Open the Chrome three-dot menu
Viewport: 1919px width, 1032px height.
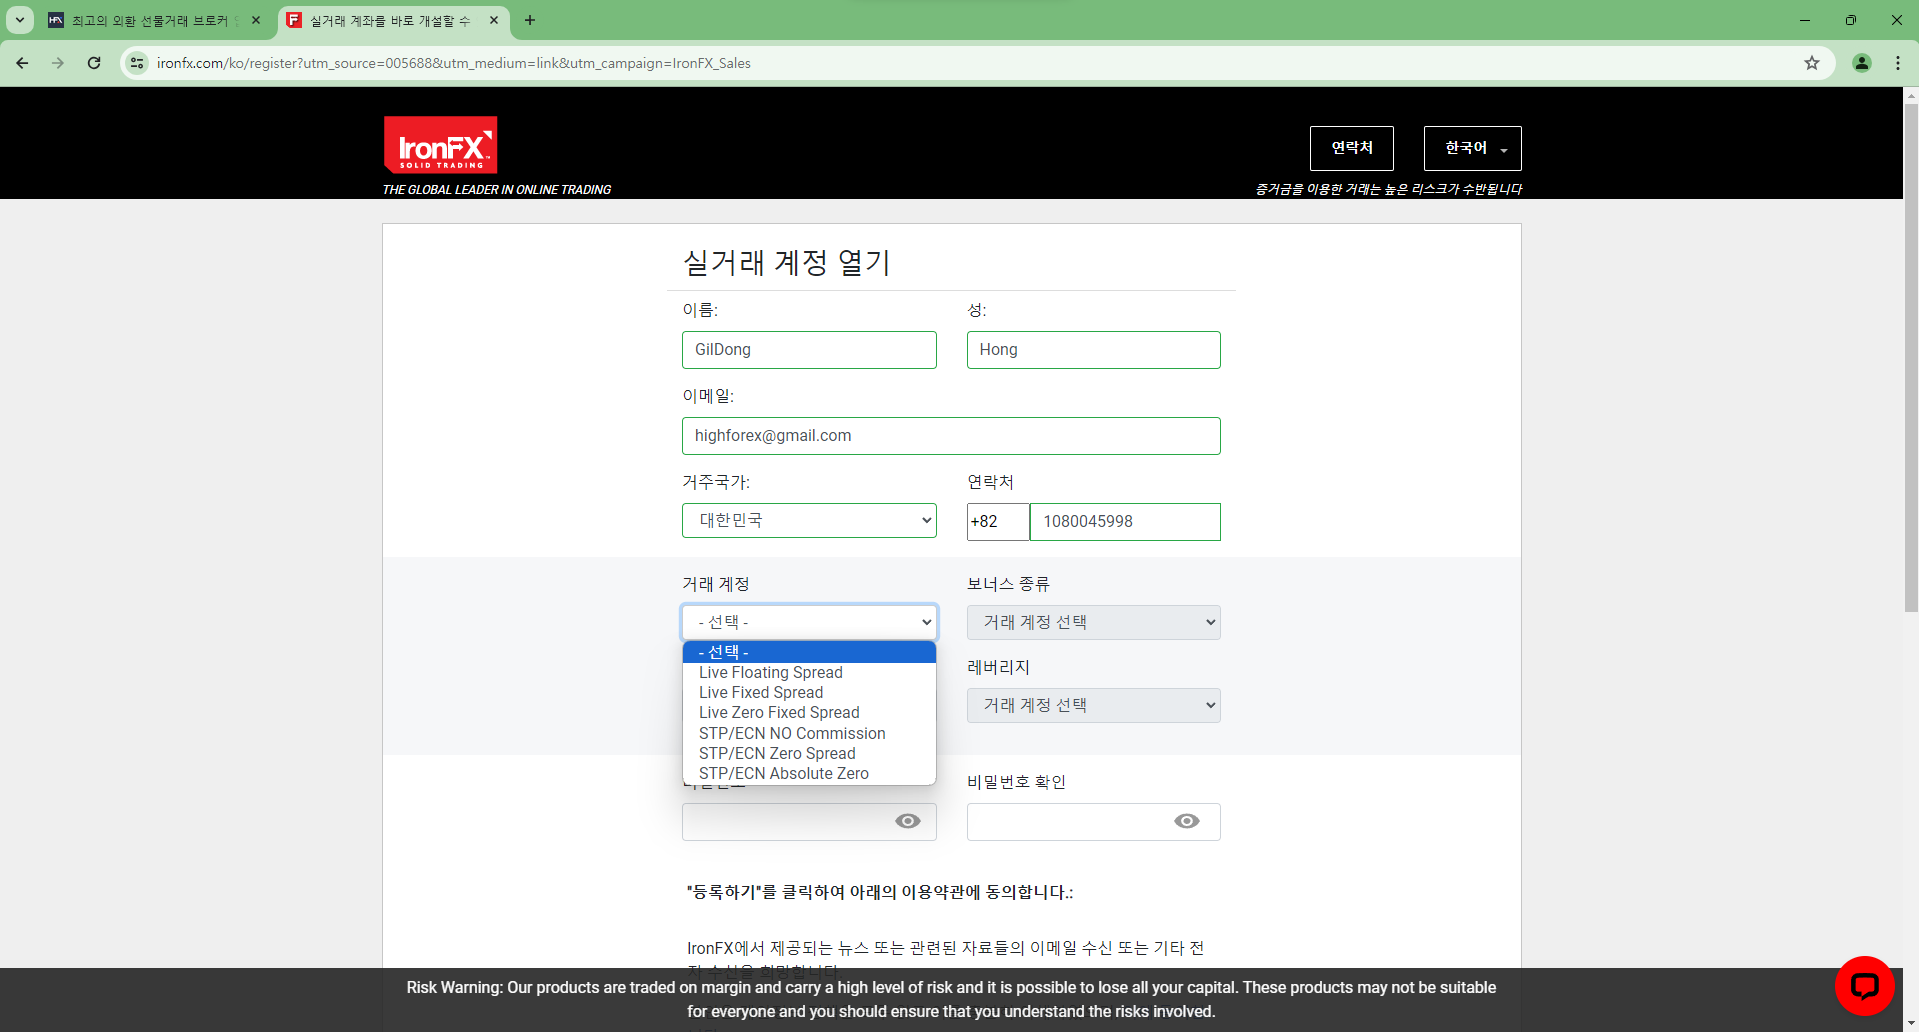pyautogui.click(x=1898, y=62)
